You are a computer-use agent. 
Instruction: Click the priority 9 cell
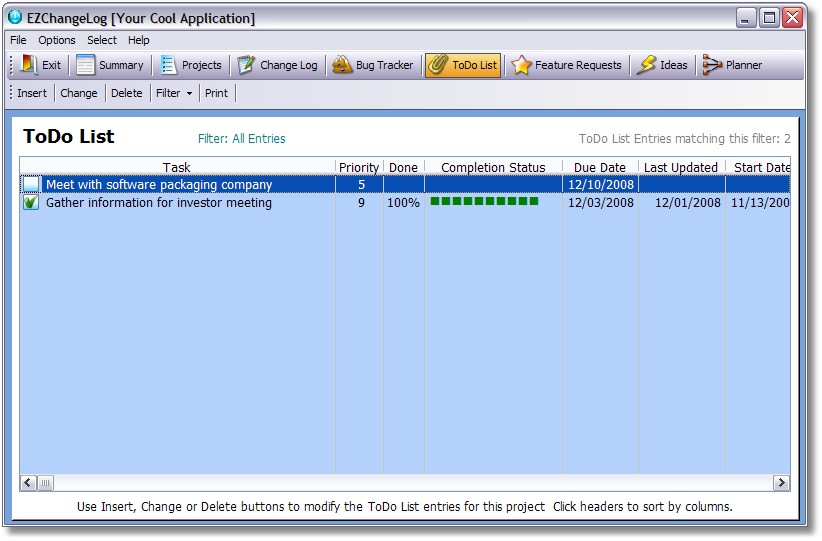pyautogui.click(x=361, y=203)
